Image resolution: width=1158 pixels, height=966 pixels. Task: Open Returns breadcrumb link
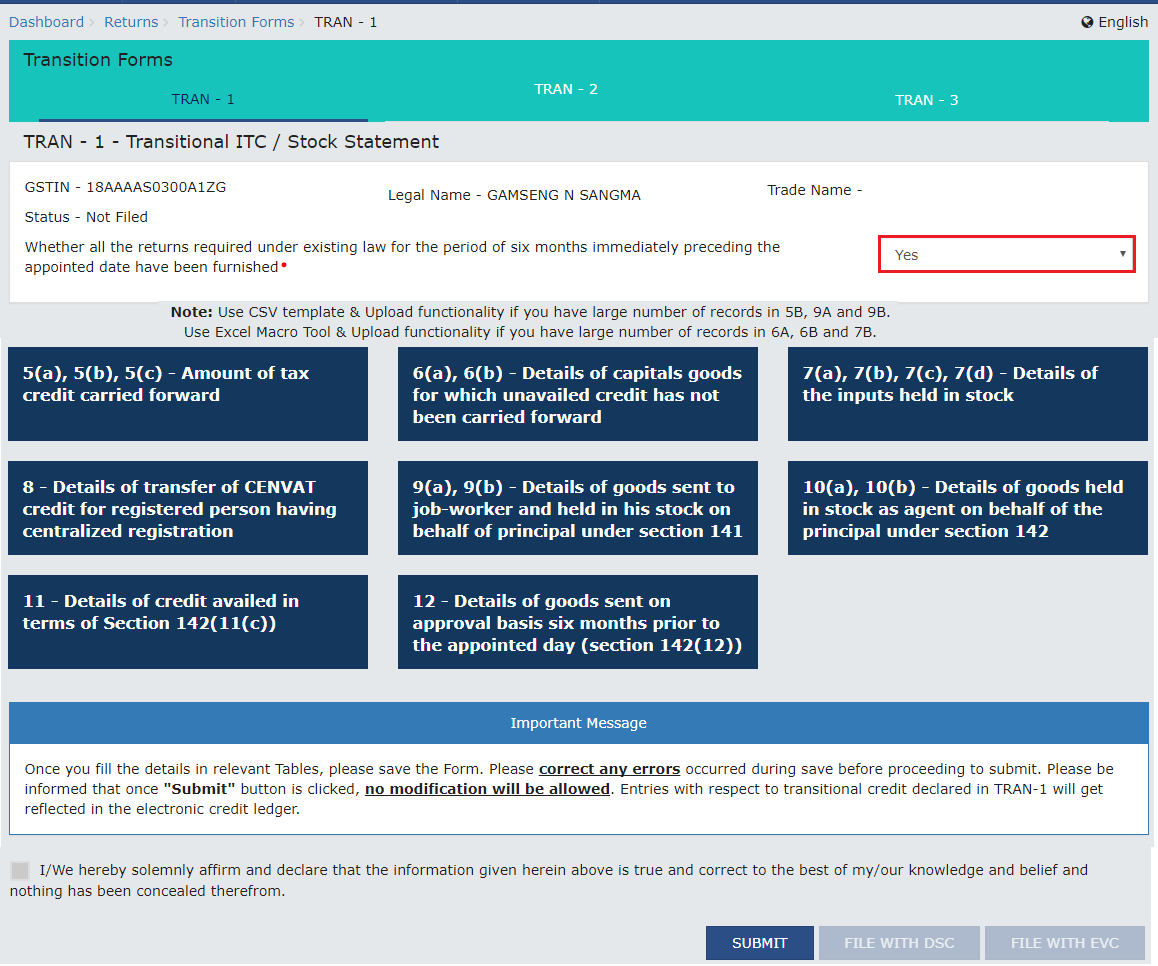tap(131, 22)
